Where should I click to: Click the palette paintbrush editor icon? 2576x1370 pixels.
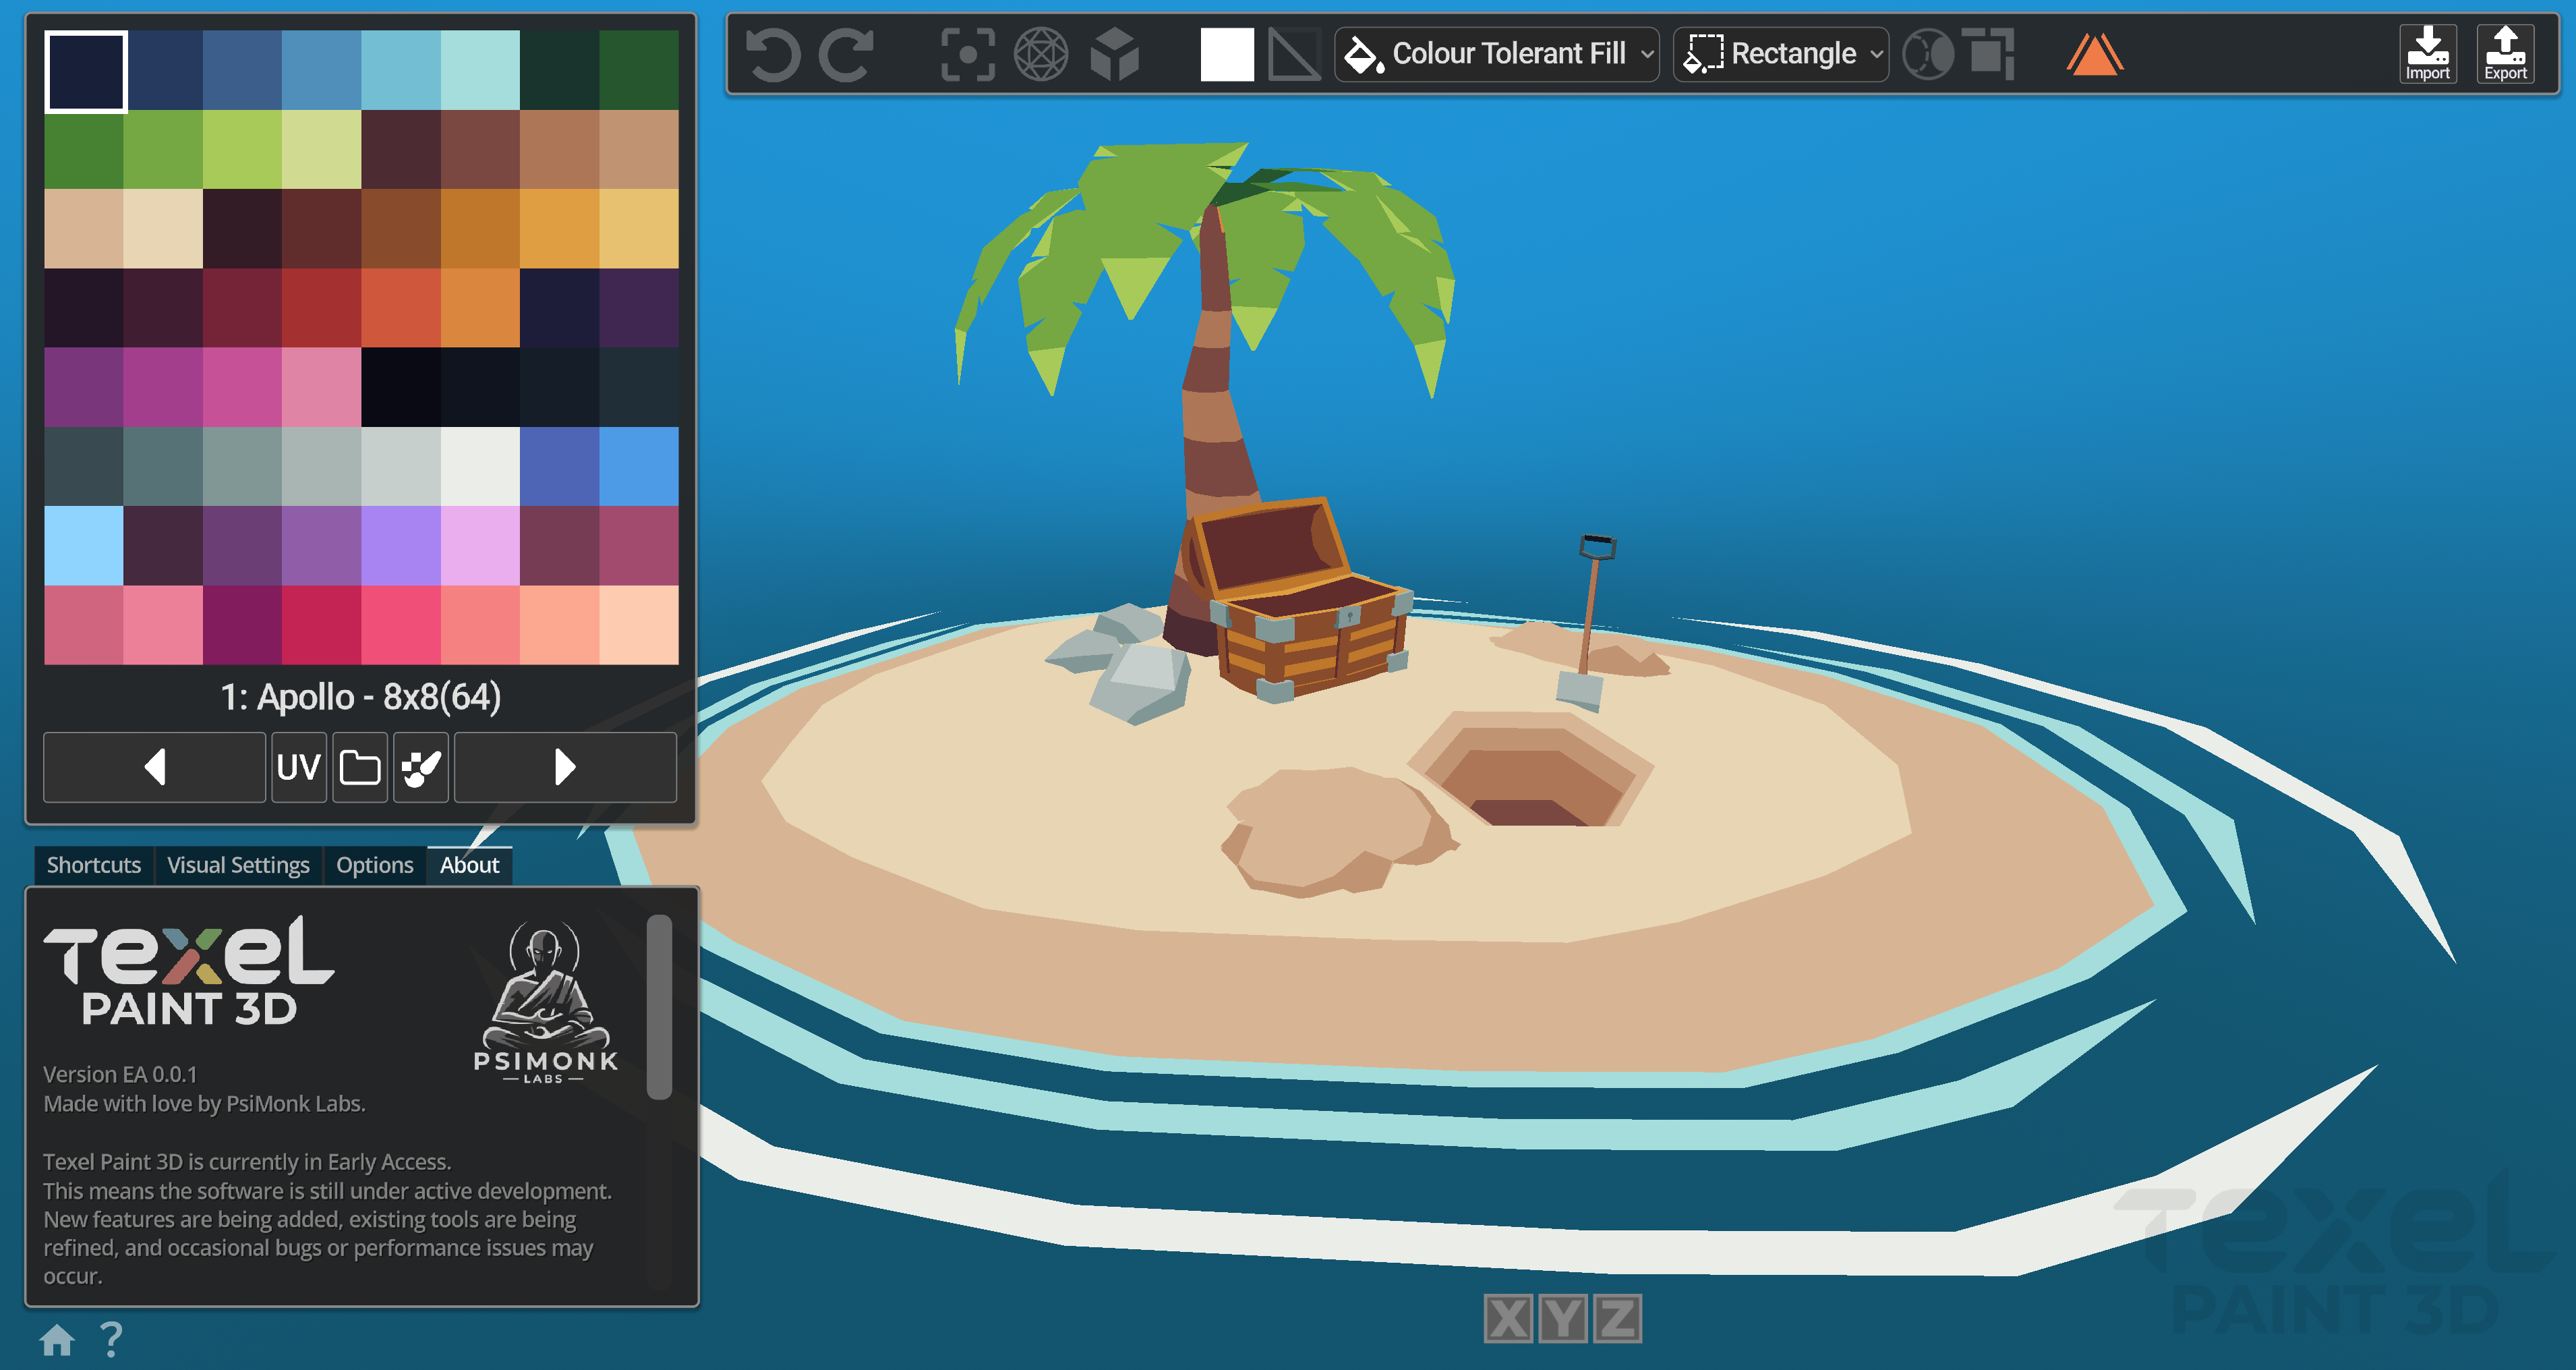tap(421, 767)
